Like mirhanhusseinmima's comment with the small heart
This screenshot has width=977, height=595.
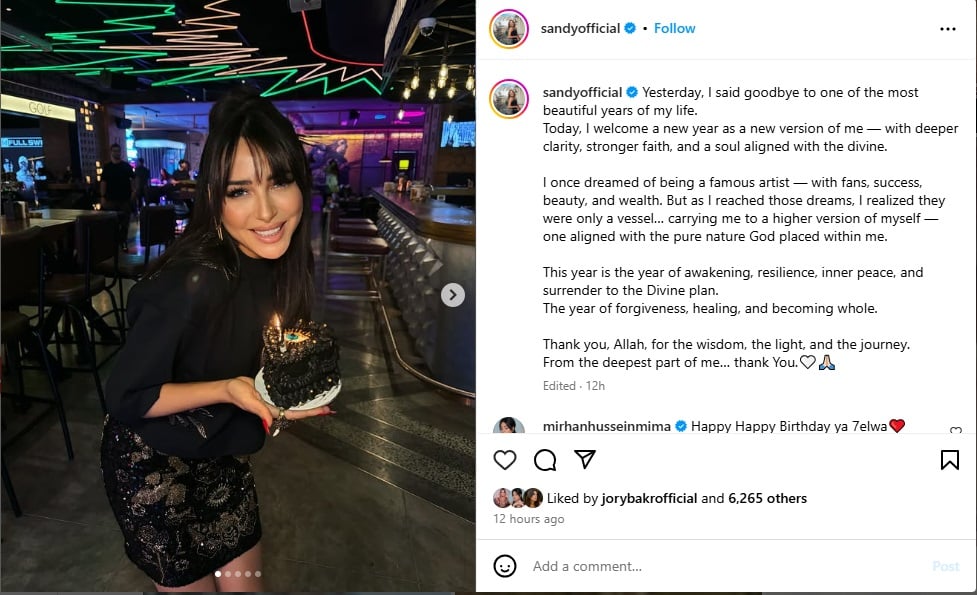point(956,430)
